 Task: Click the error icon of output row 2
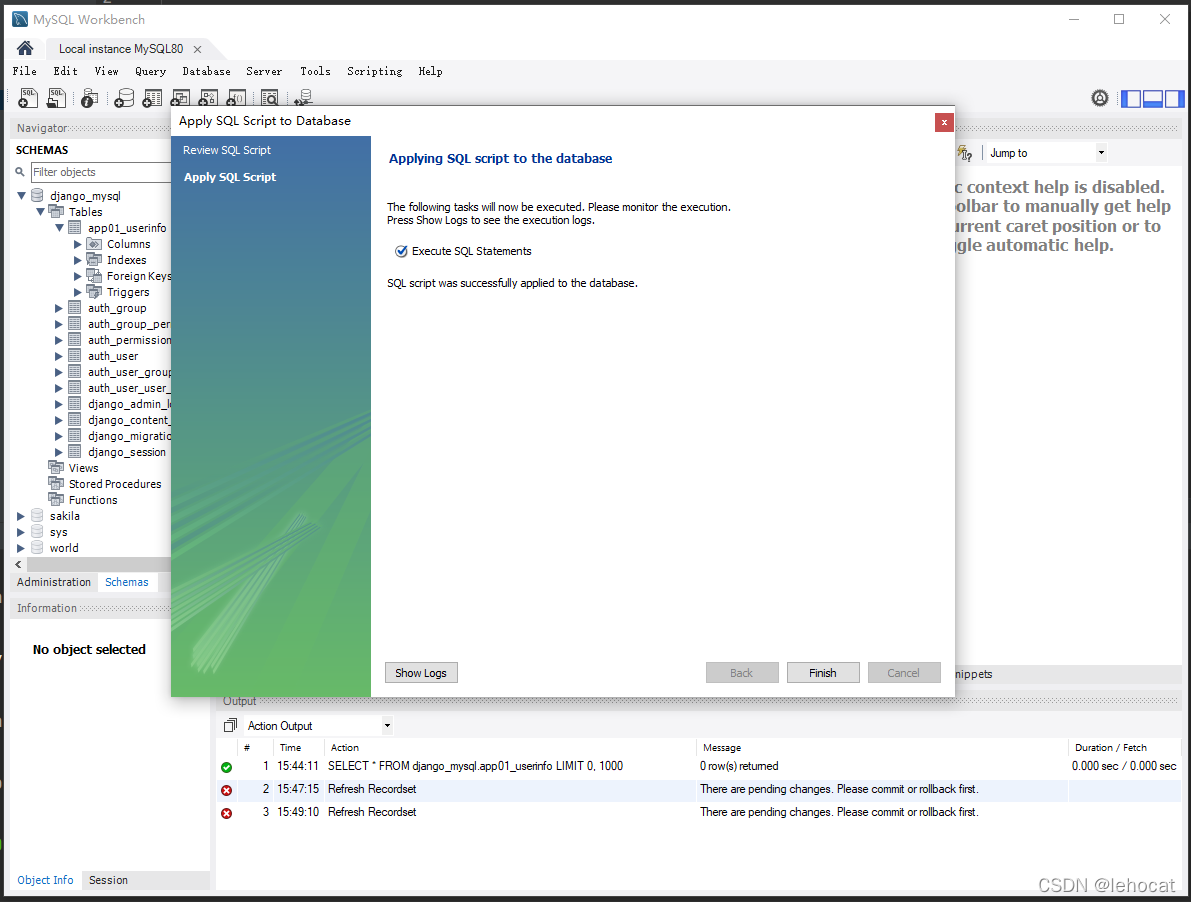(x=226, y=790)
